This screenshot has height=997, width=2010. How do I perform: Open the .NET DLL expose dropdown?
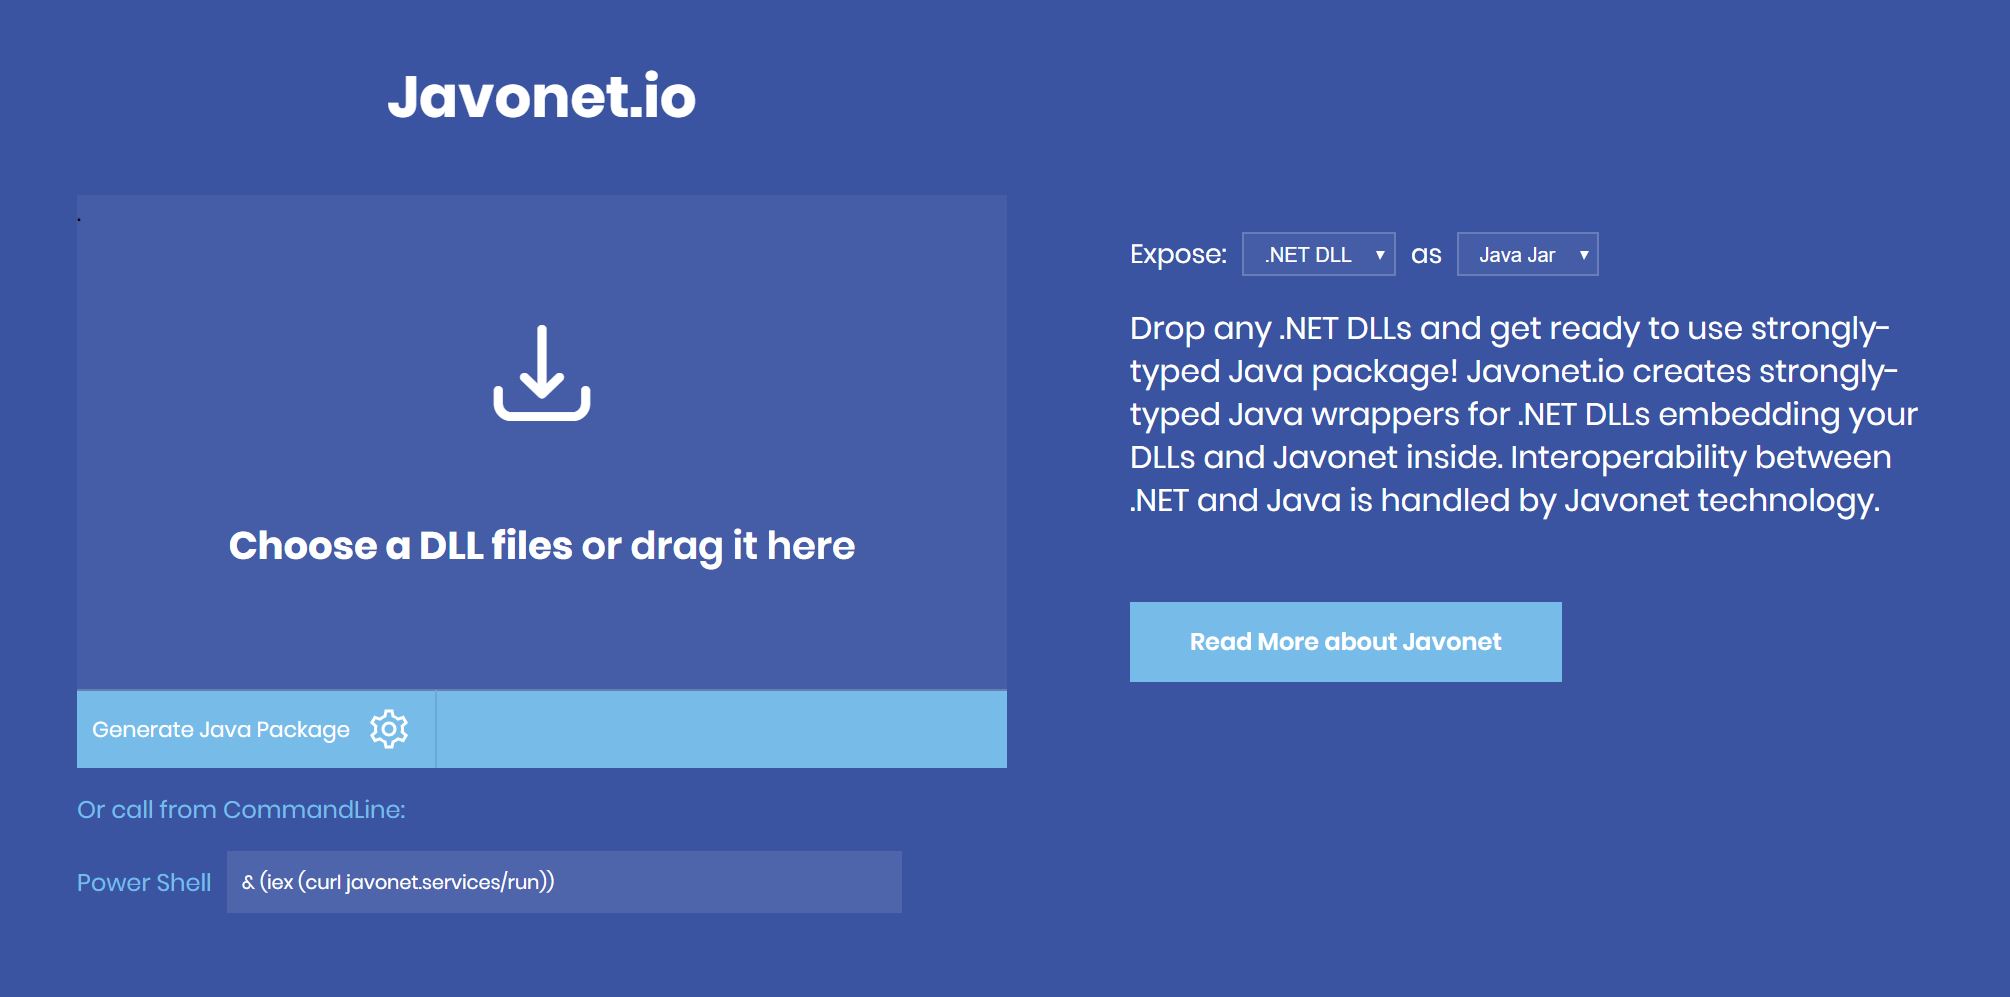1318,254
